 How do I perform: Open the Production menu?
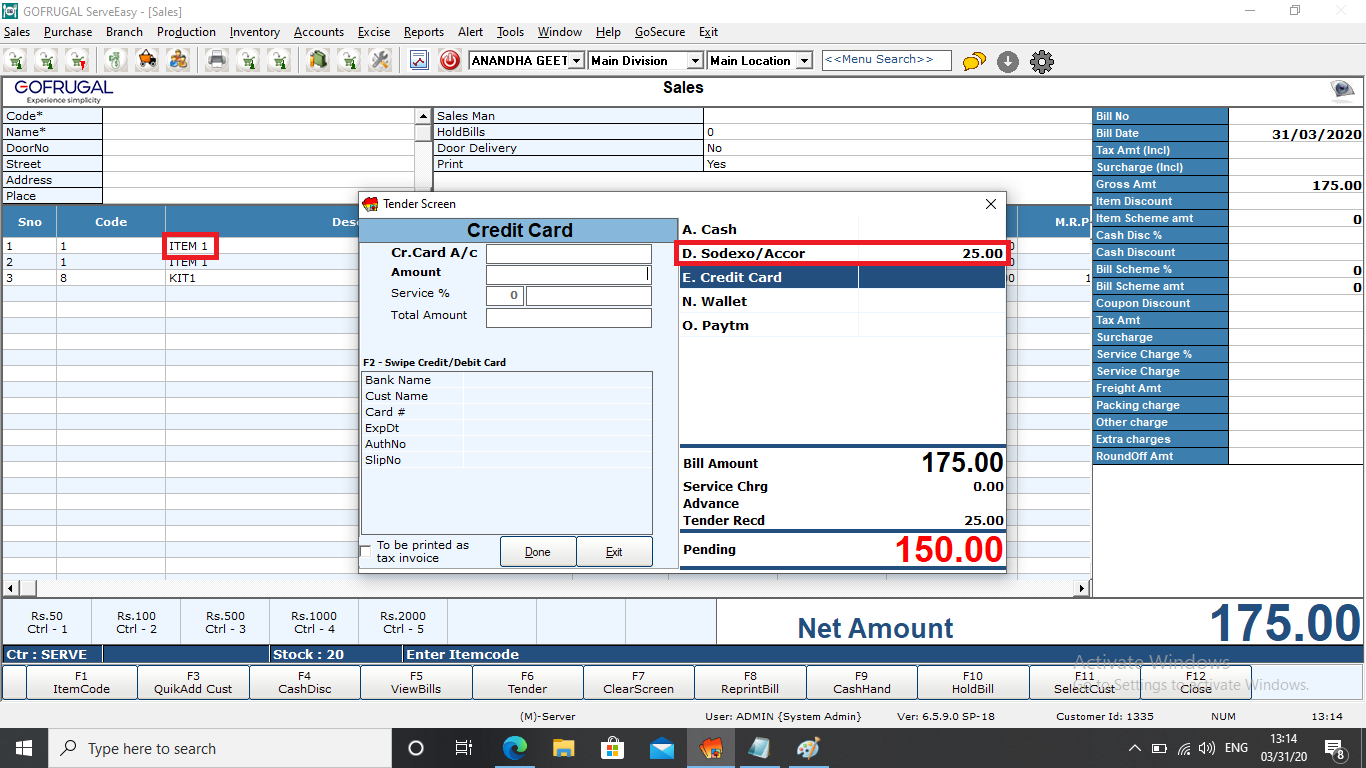click(x=186, y=32)
